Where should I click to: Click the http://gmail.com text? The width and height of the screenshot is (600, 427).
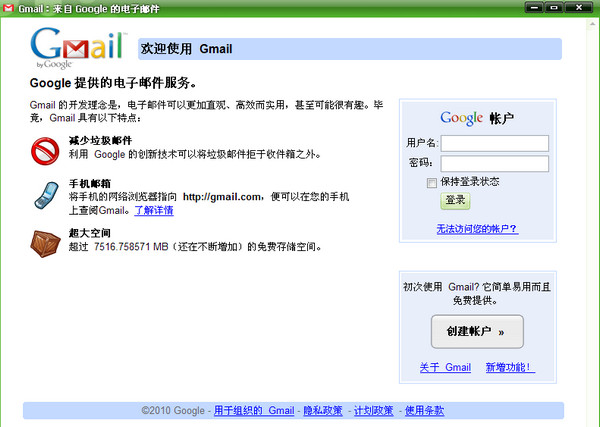pos(222,197)
